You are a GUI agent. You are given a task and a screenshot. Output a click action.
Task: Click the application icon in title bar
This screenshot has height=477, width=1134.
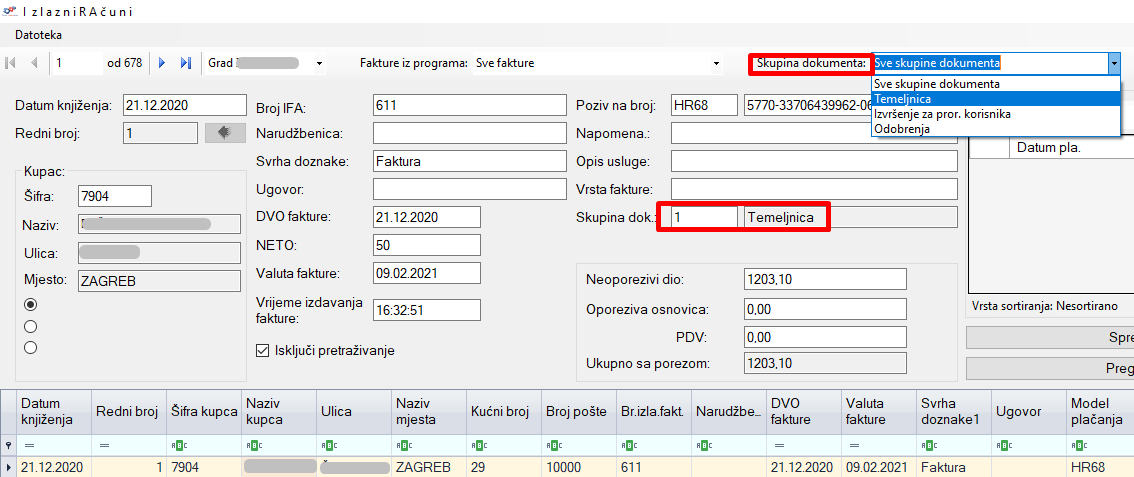[x=10, y=11]
